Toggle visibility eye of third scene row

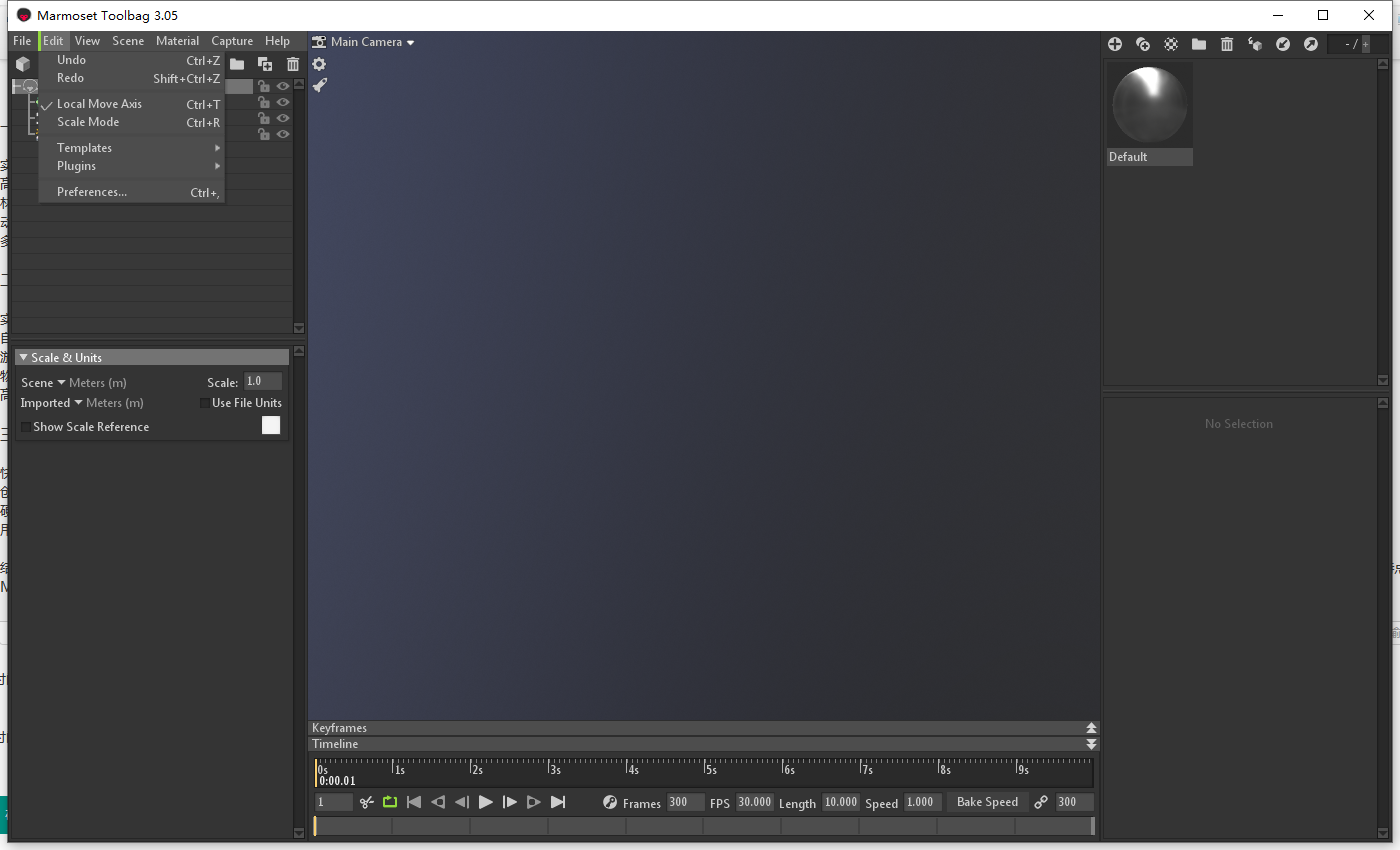283,118
